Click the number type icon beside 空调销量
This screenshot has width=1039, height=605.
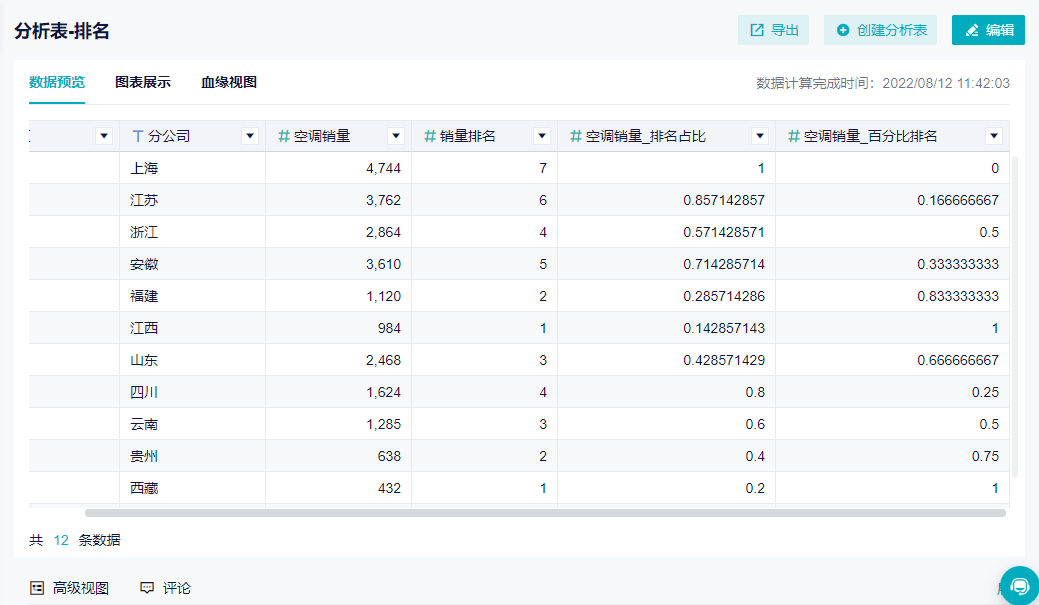pos(284,136)
